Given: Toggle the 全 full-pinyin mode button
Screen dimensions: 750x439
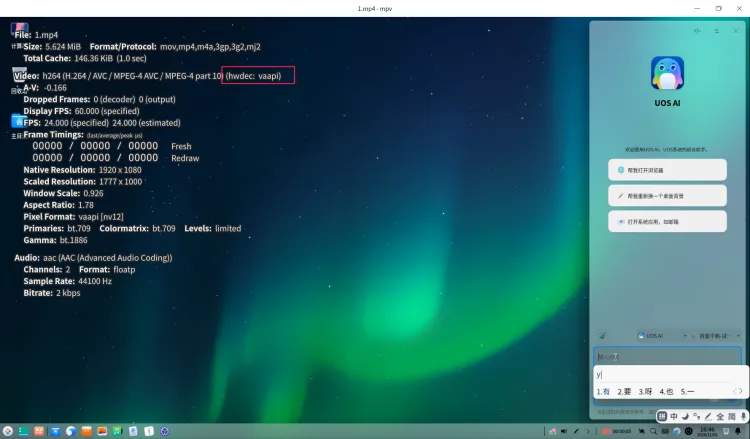Looking at the screenshot, I should coord(720,417).
